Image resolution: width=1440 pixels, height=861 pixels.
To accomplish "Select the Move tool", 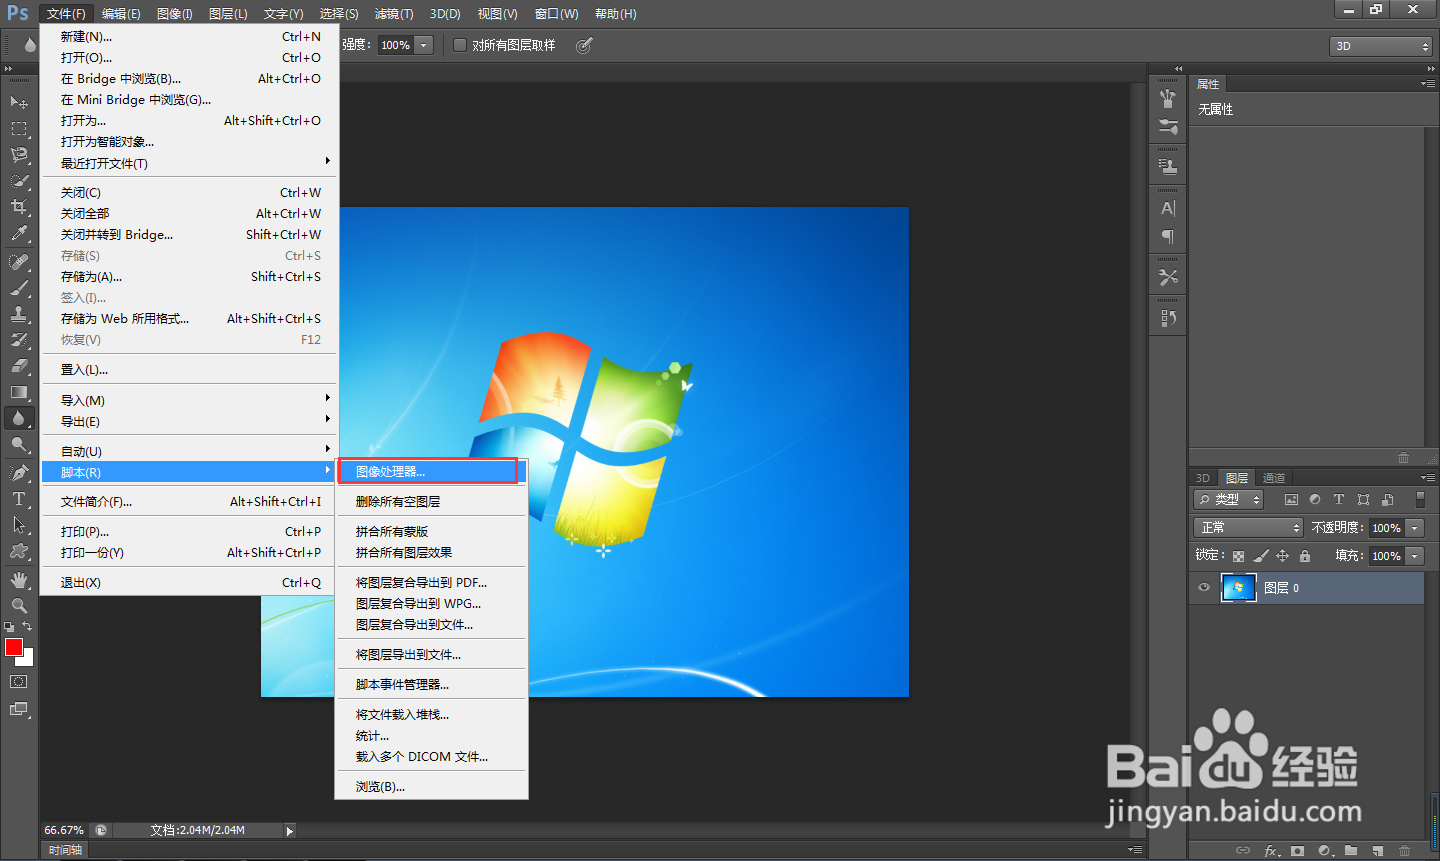I will point(19,102).
